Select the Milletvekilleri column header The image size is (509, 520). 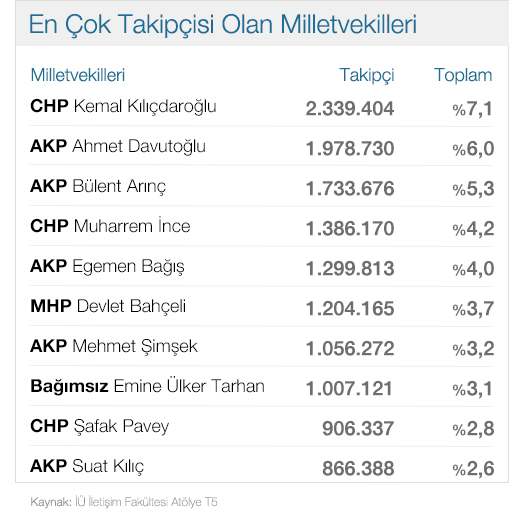[78, 75]
